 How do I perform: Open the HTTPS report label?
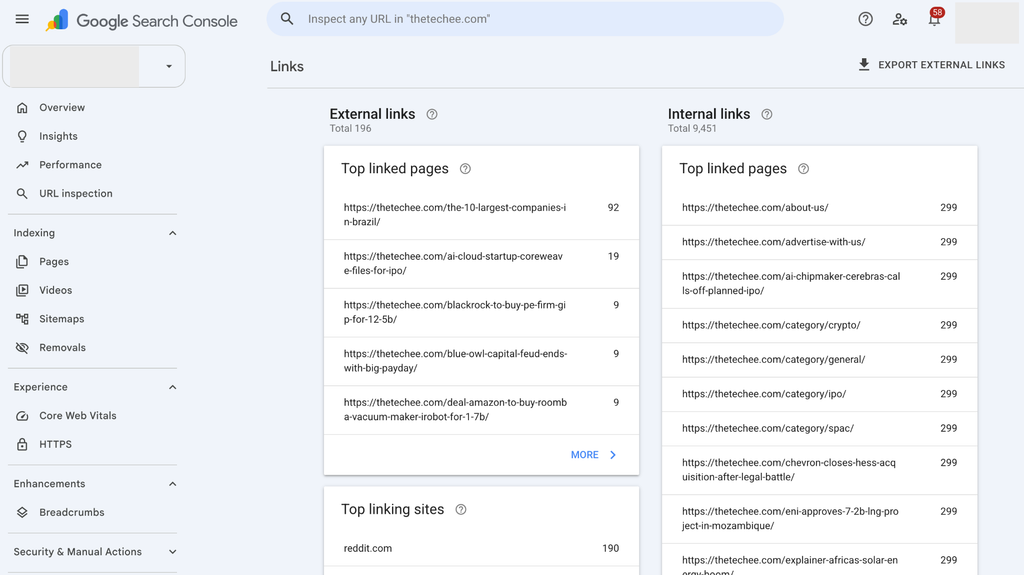[x=56, y=444]
